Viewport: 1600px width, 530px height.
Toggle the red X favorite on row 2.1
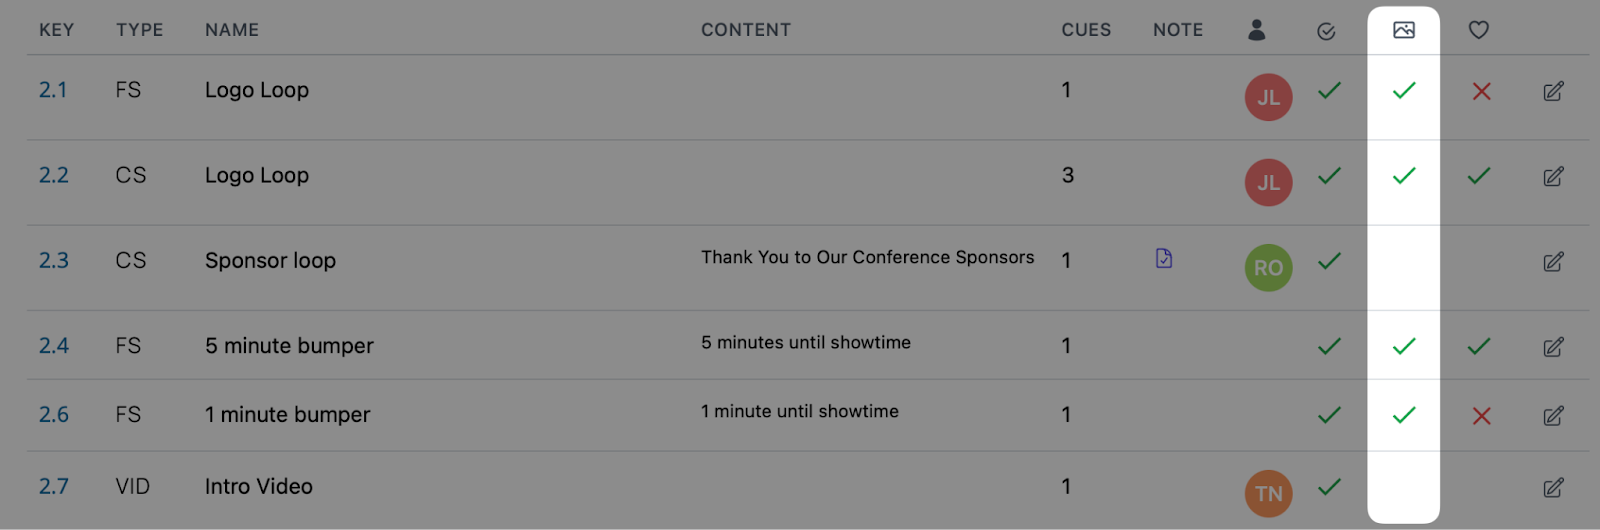(x=1482, y=91)
